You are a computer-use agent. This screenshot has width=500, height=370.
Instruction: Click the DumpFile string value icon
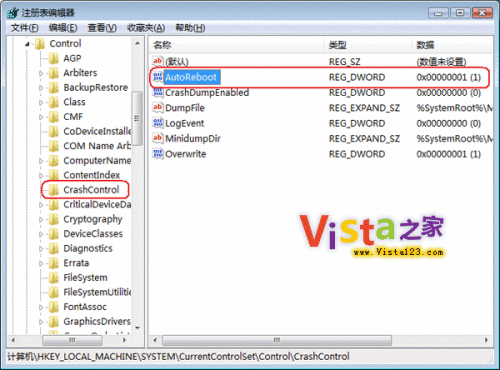coord(158,108)
